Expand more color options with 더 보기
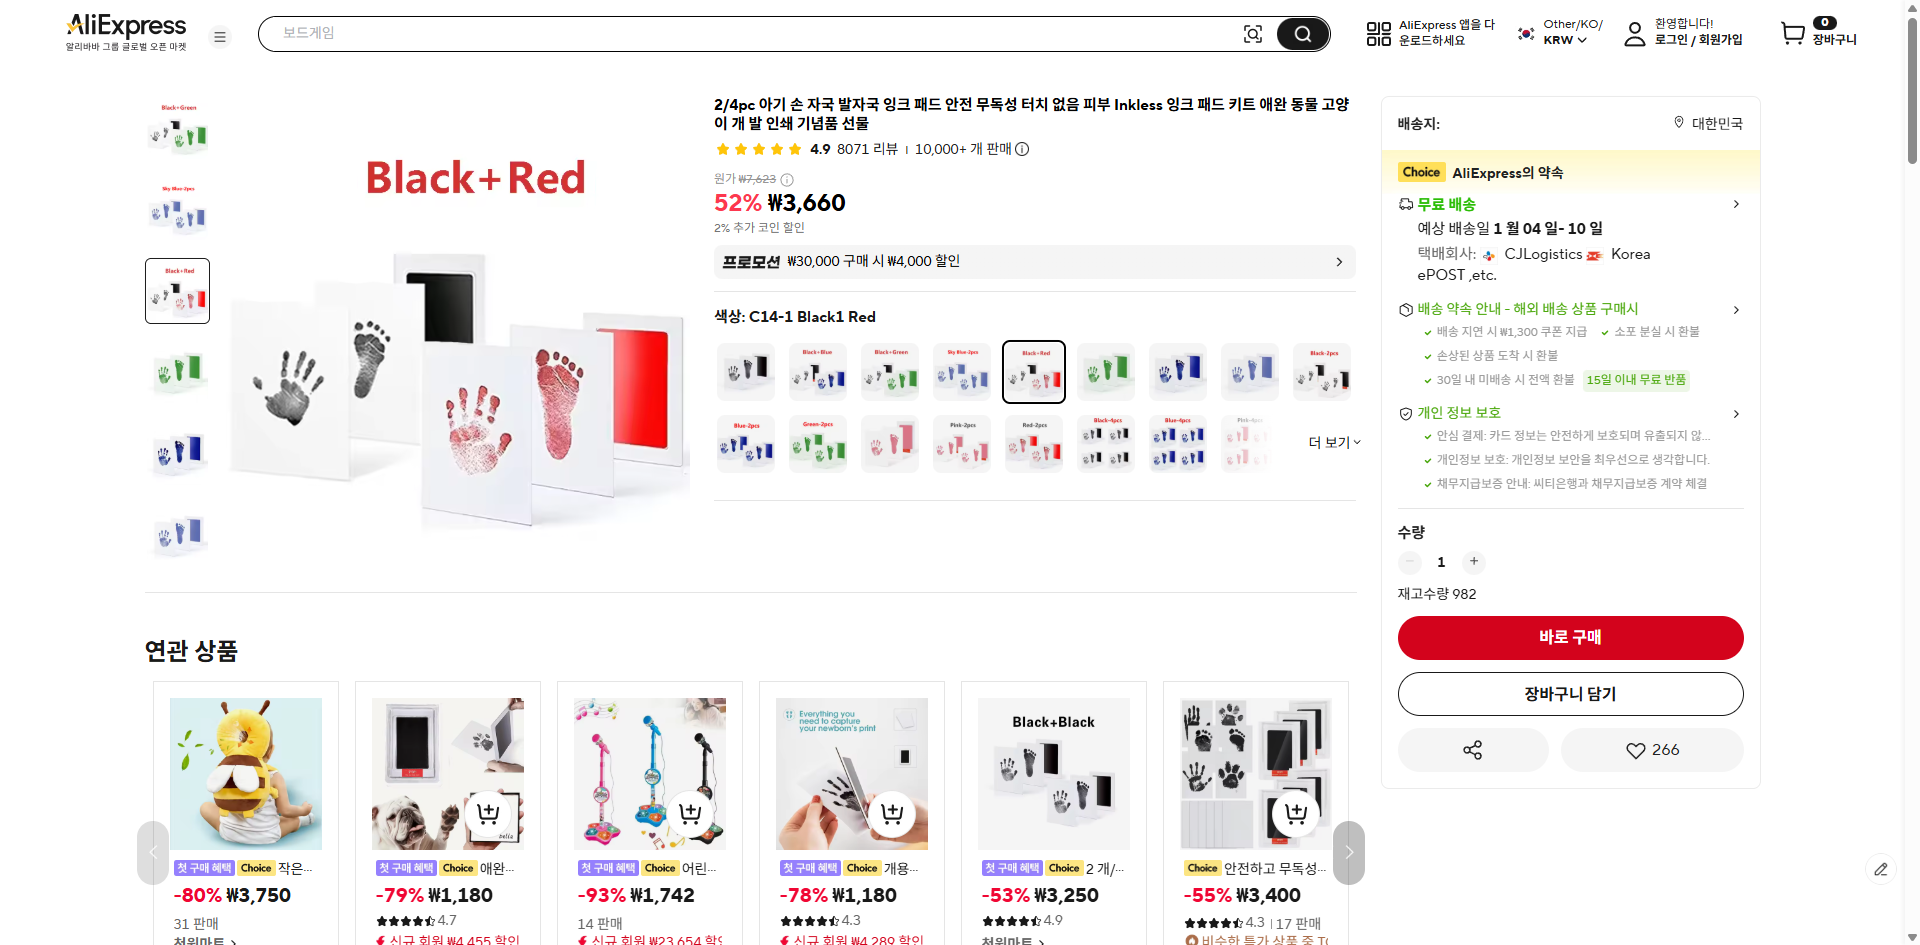The image size is (1920, 945). tap(1334, 442)
